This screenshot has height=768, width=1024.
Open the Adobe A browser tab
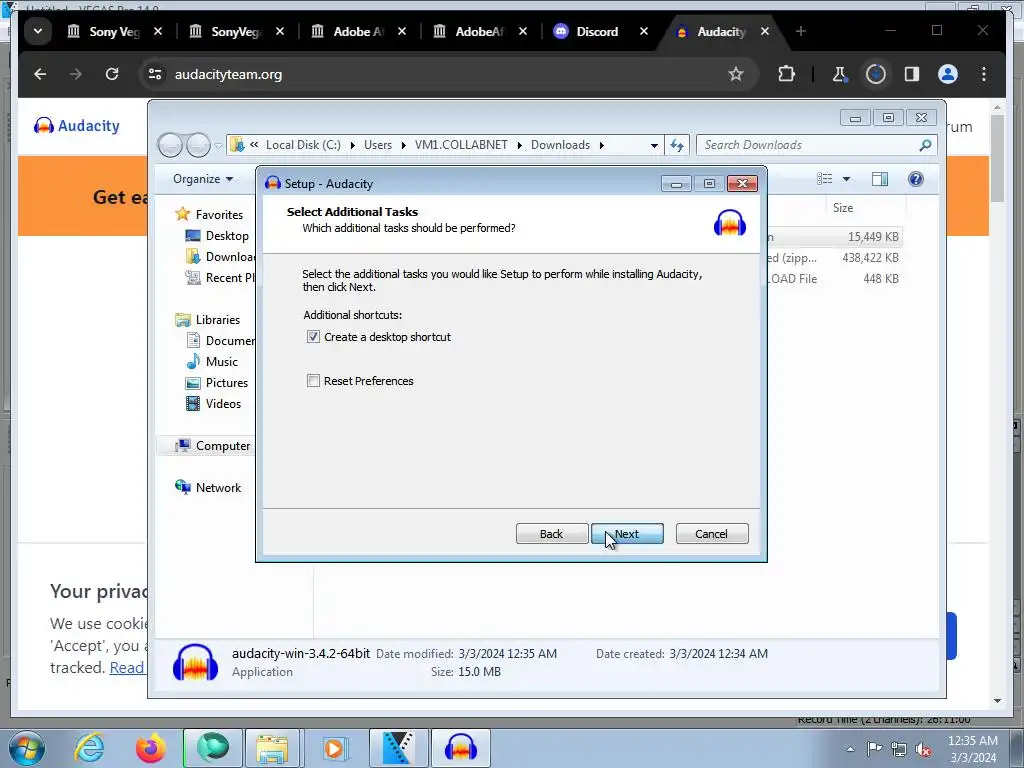point(358,31)
